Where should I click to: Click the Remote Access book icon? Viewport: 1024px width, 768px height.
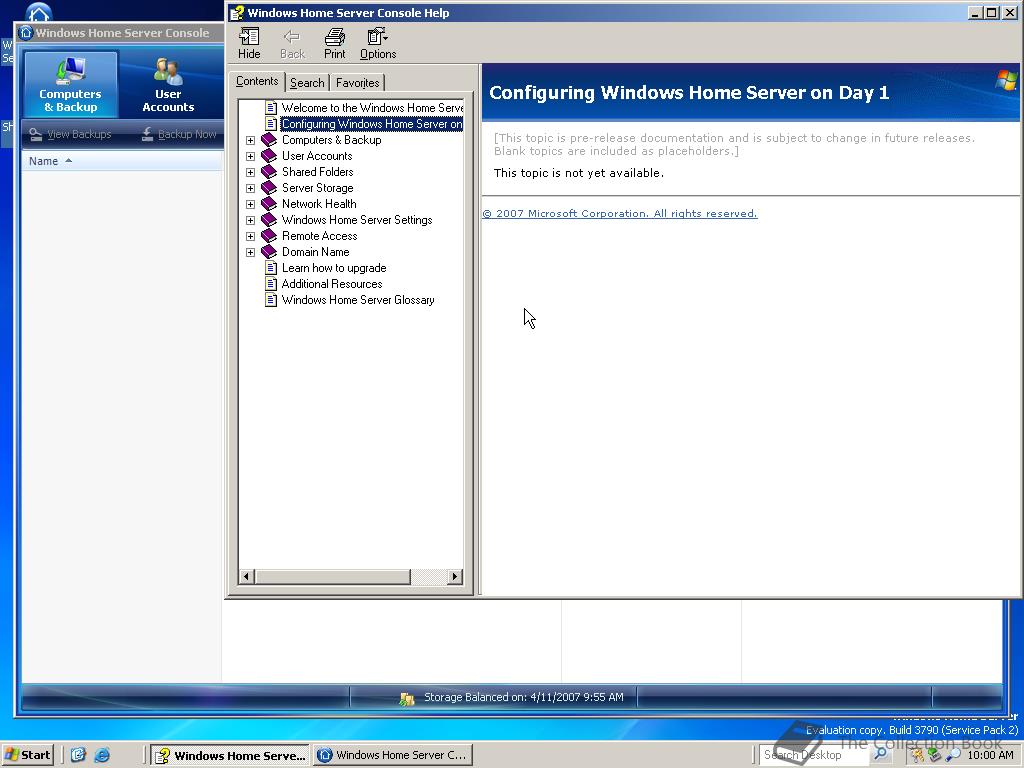(269, 236)
